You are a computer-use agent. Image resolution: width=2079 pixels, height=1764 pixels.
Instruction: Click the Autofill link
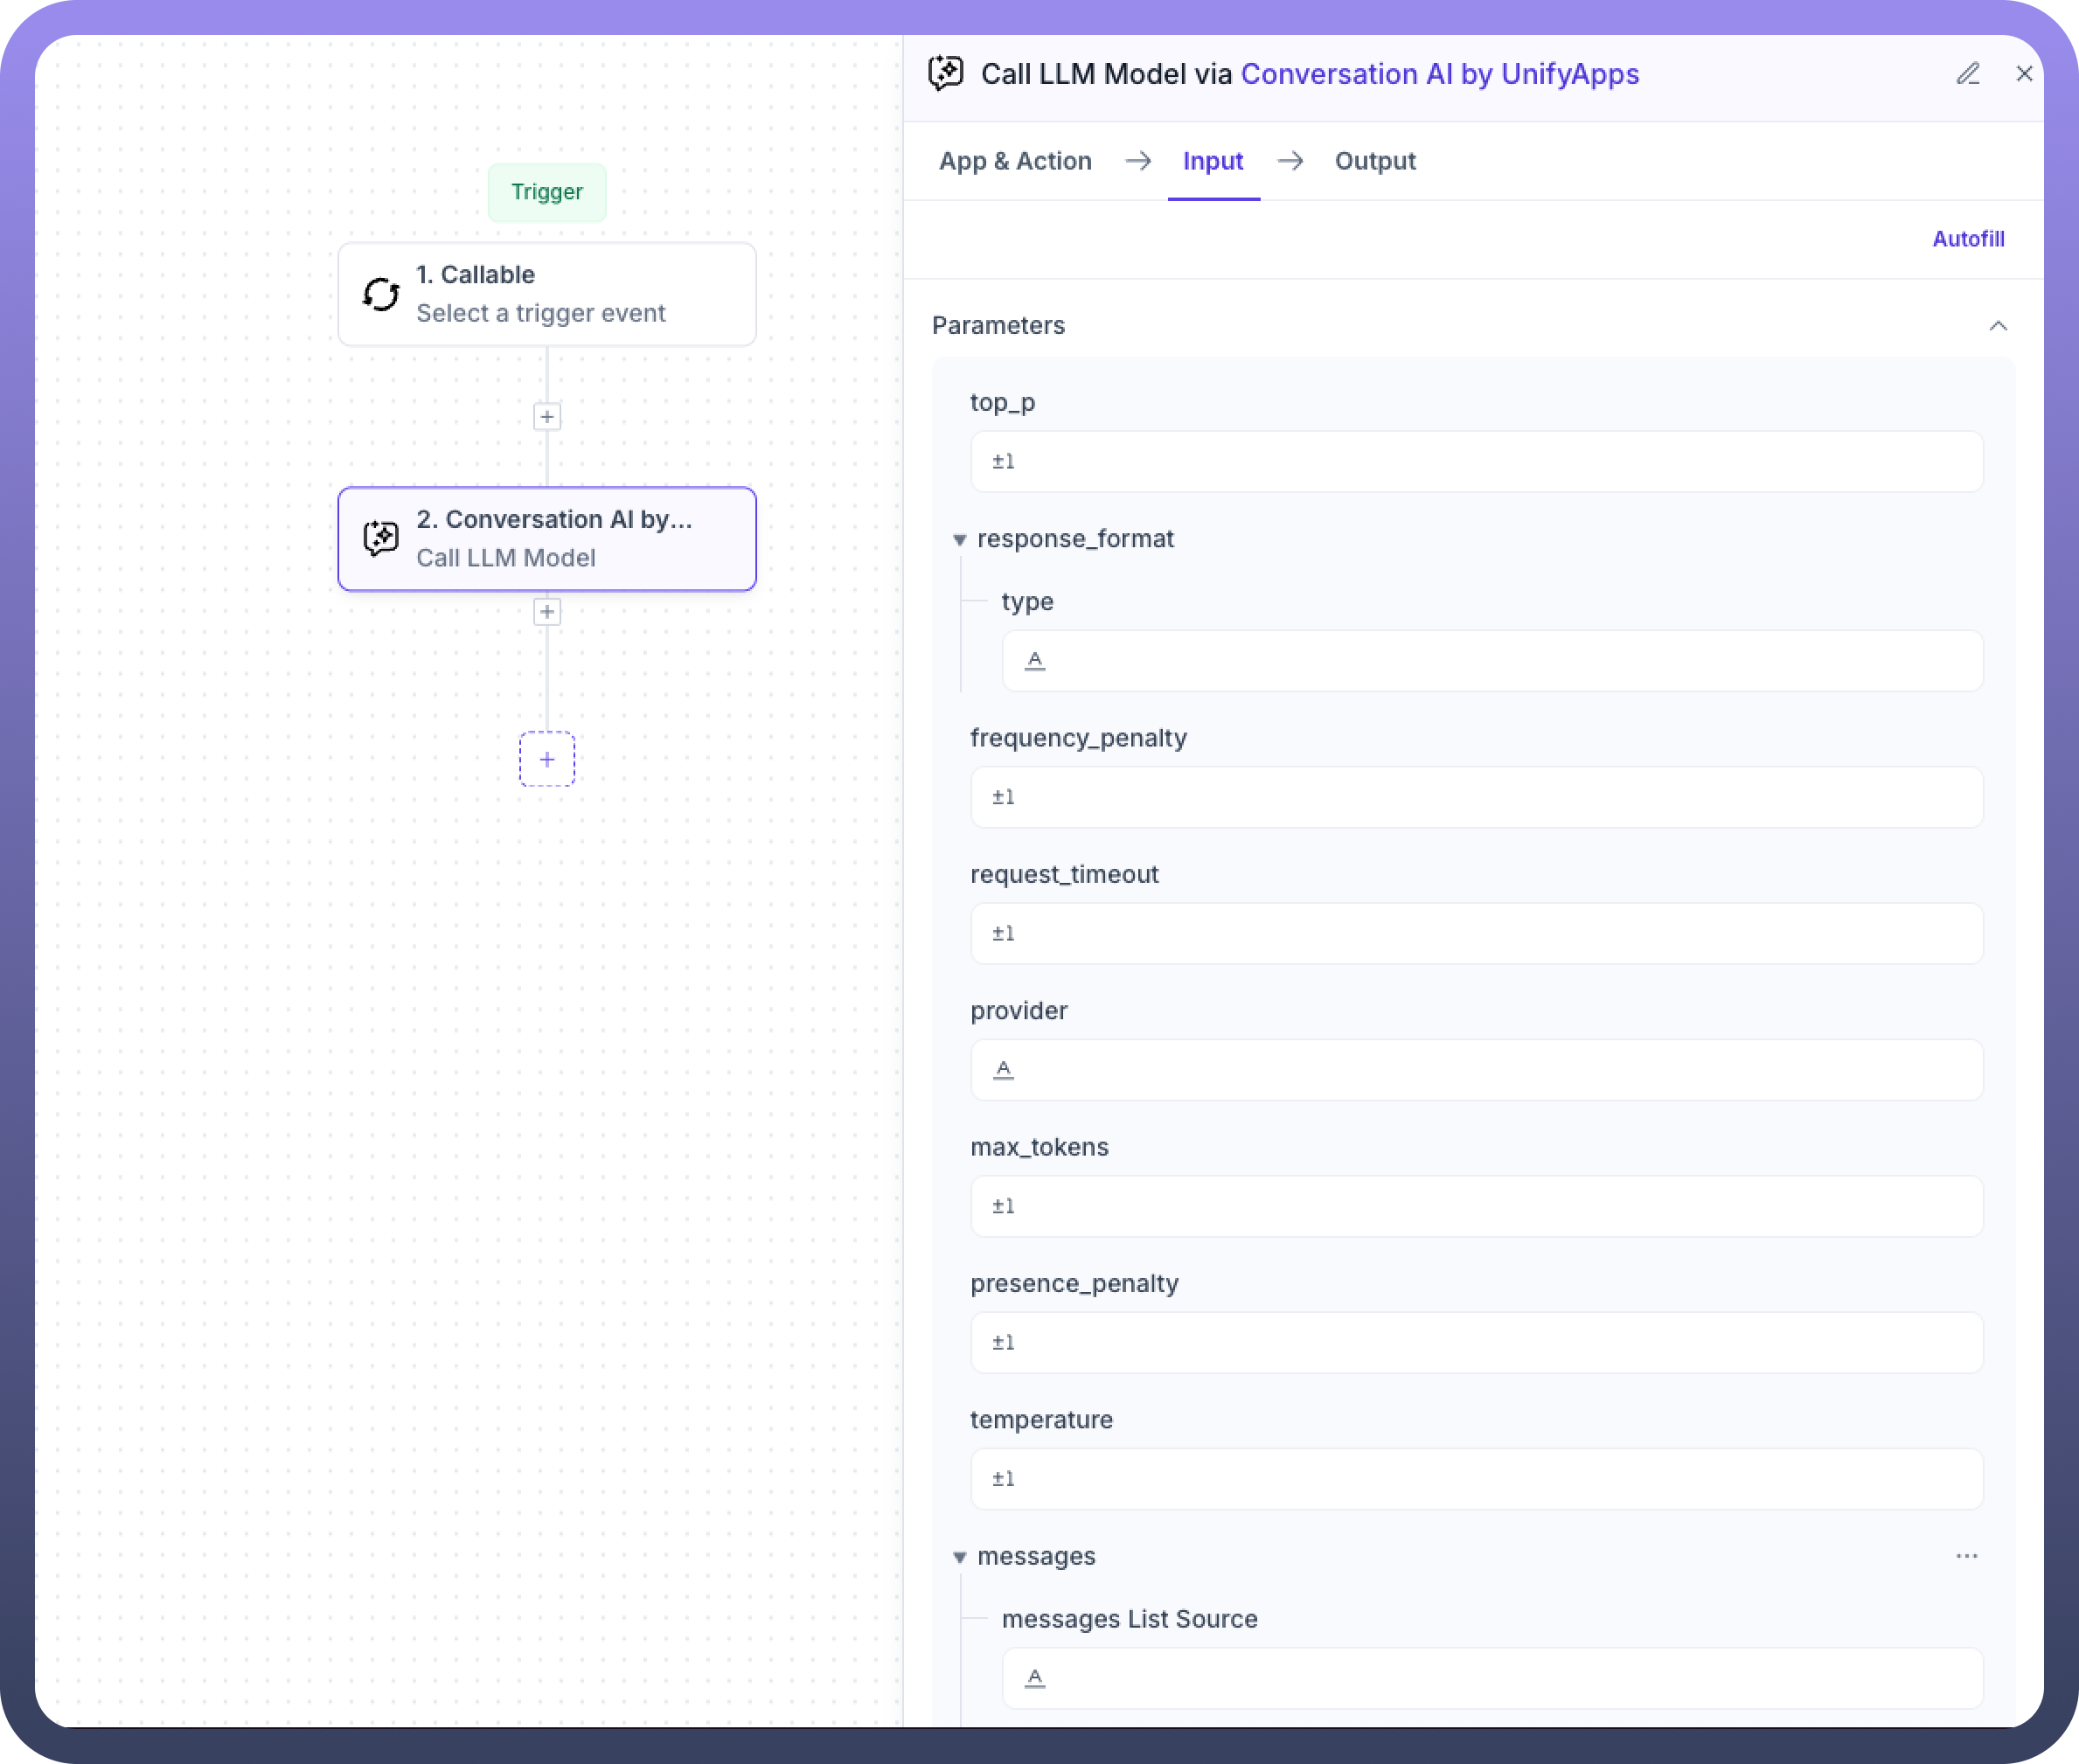(x=1967, y=239)
